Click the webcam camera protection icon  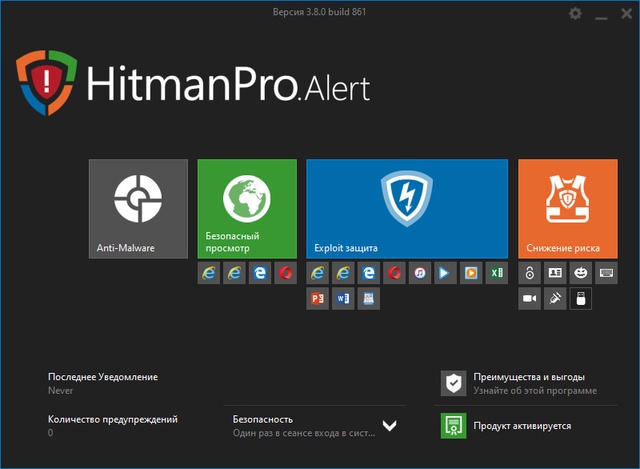click(530, 298)
